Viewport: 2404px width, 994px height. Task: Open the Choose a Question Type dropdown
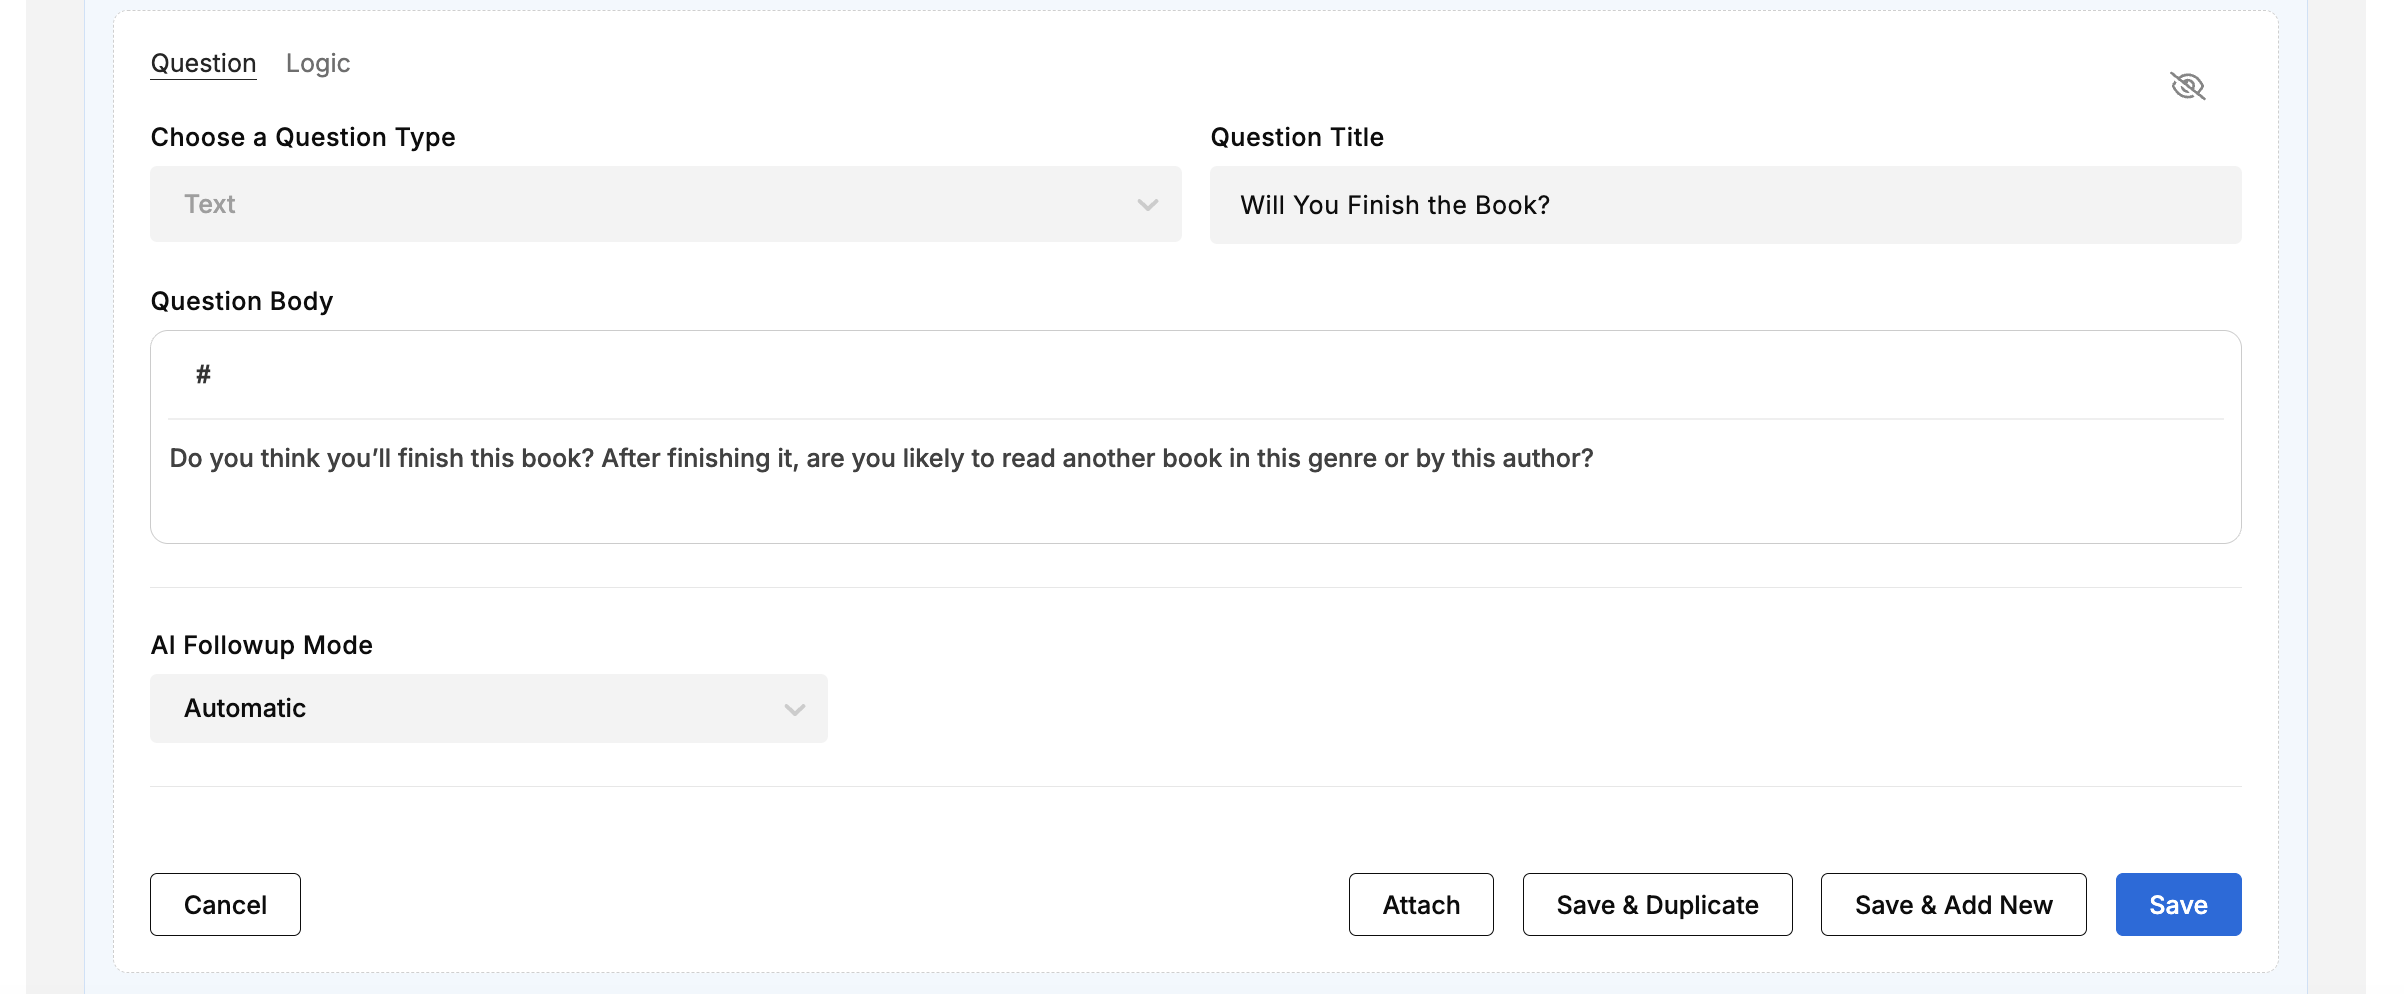pyautogui.click(x=665, y=205)
